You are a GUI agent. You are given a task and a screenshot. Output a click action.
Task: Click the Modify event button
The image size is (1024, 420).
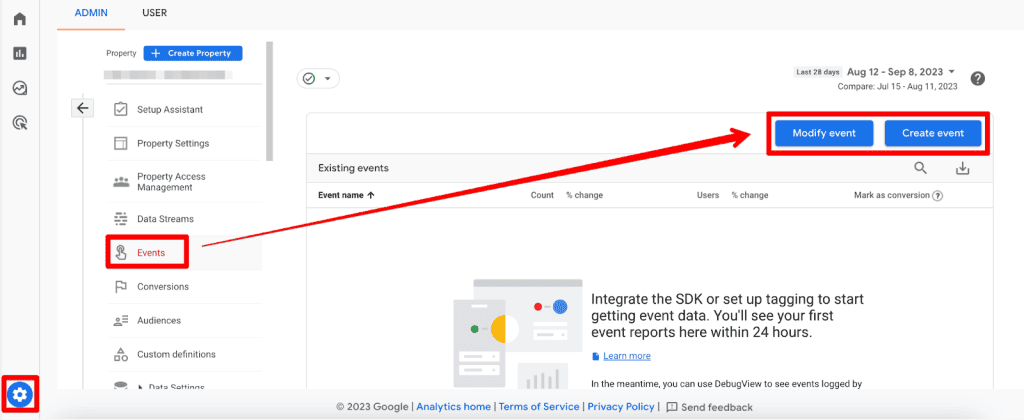[x=824, y=133]
